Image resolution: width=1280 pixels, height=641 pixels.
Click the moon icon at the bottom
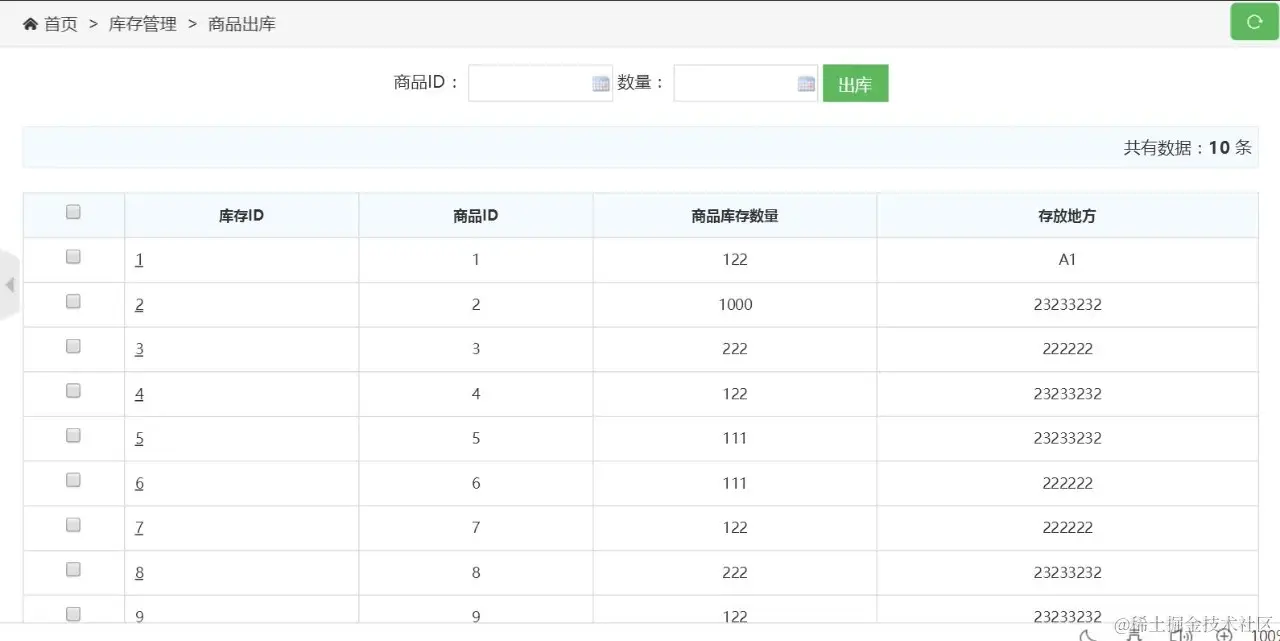click(1087, 635)
